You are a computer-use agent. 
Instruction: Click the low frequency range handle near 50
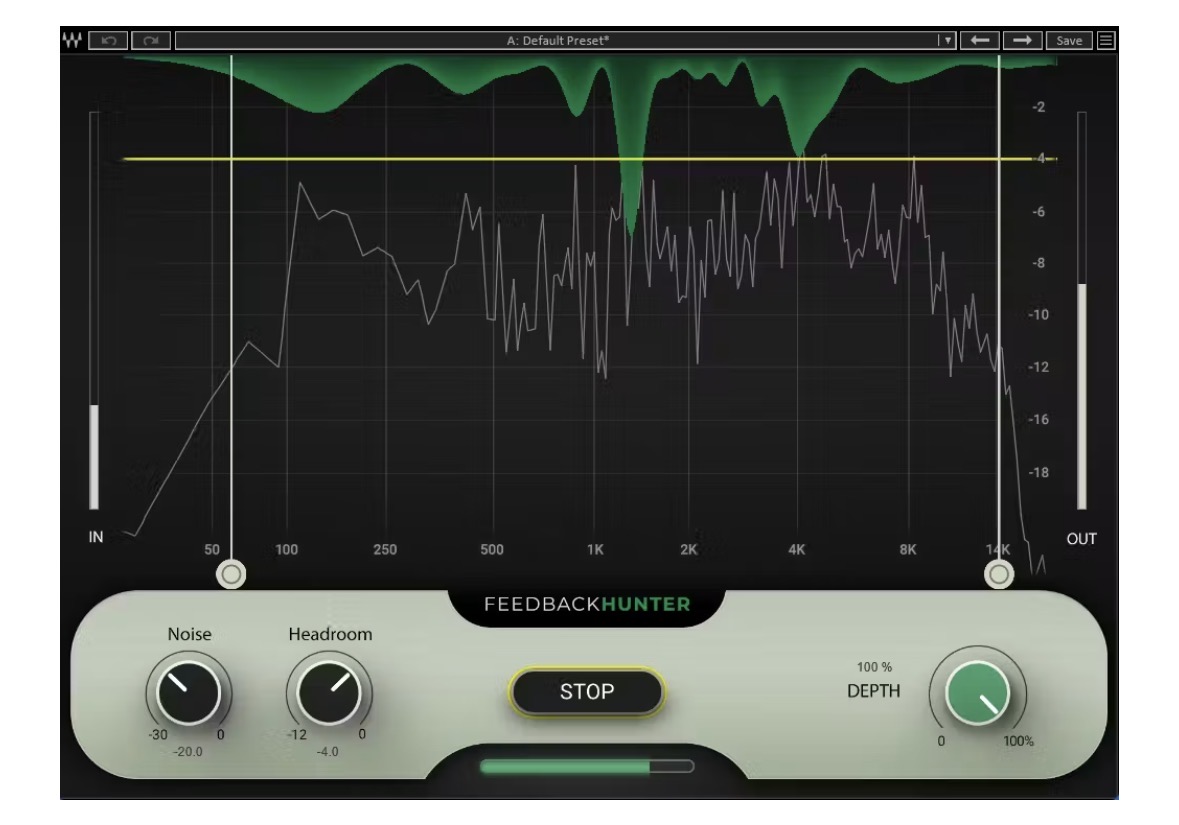231,575
